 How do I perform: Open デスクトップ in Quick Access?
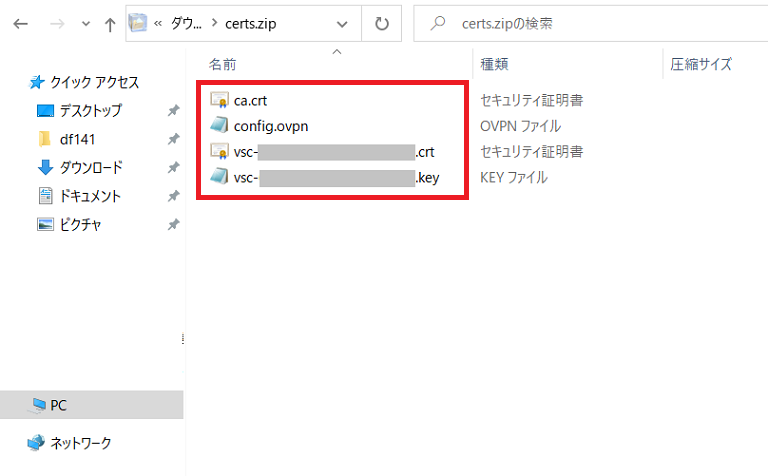click(90, 110)
